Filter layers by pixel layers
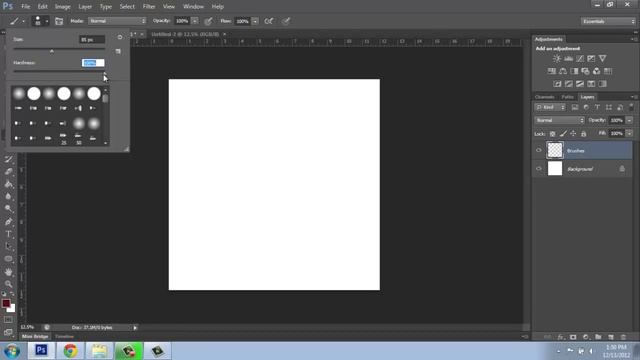The width and height of the screenshot is (640, 360). coord(575,107)
